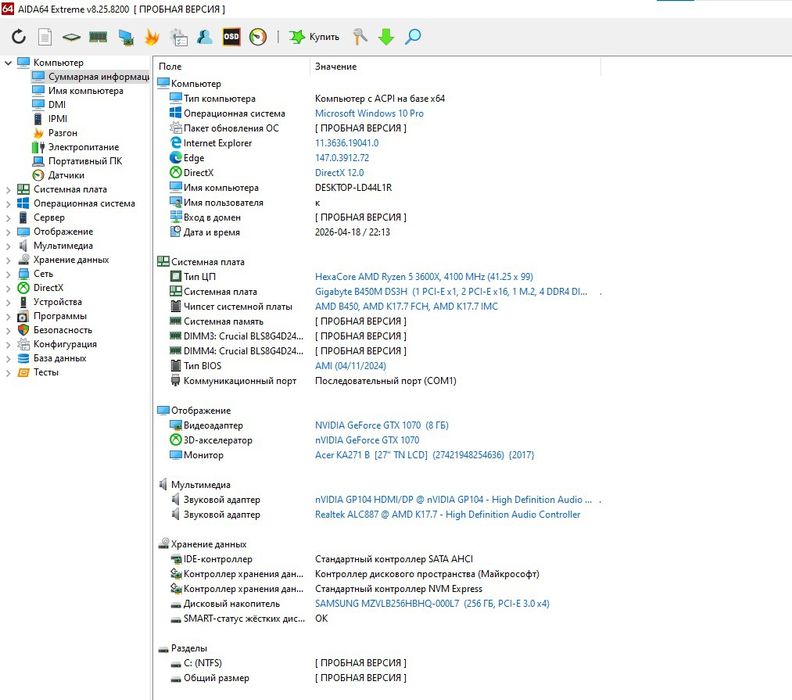
Task: Open the SAMSUNG MZVLB256HBHQ-000L7 drive link
Action: click(432, 604)
